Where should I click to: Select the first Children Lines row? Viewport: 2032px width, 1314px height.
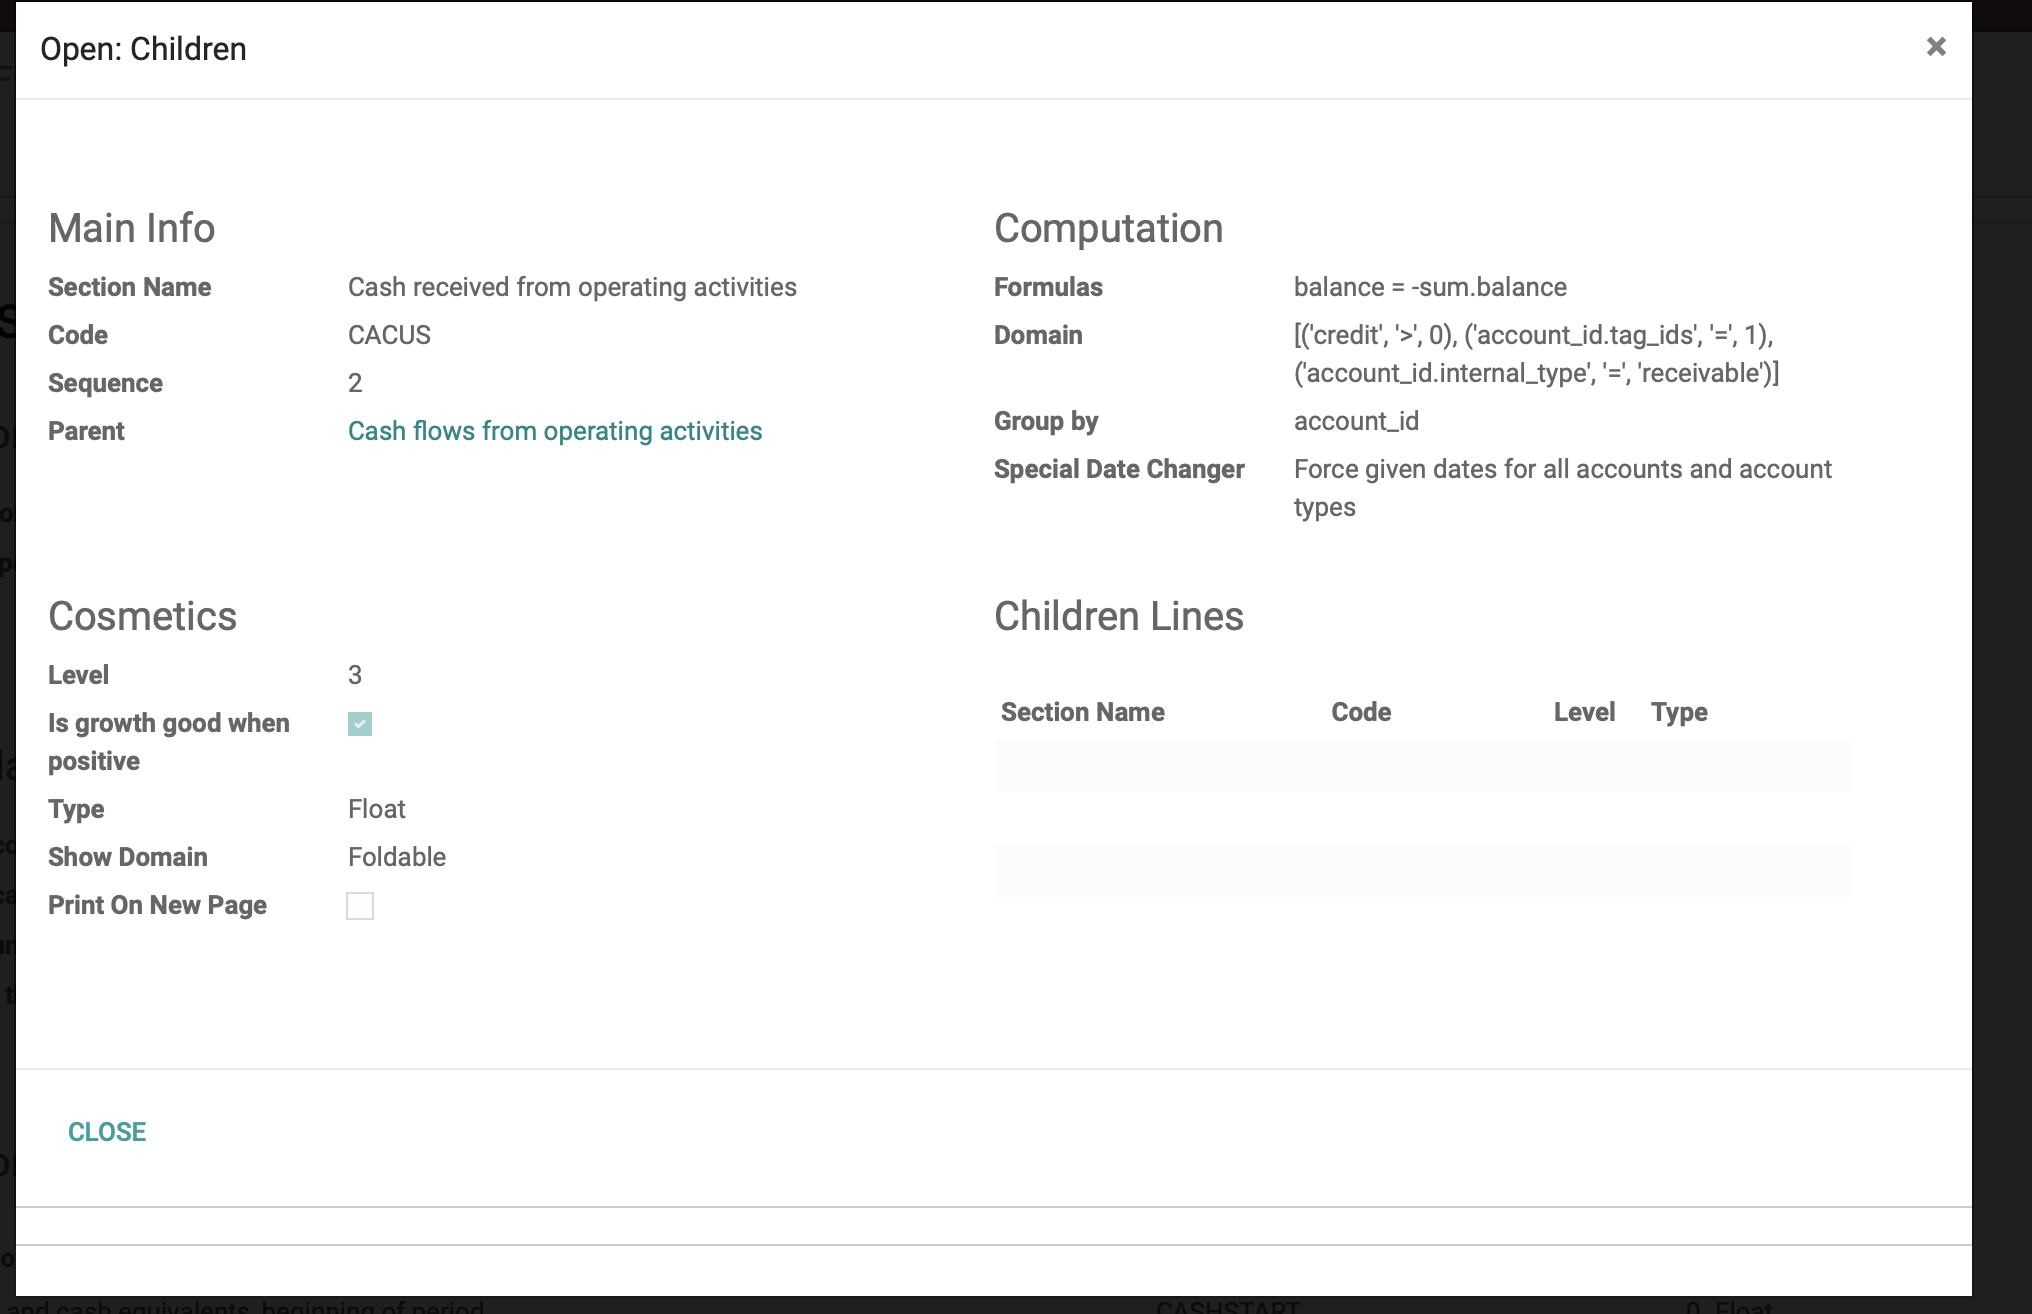(x=1420, y=767)
